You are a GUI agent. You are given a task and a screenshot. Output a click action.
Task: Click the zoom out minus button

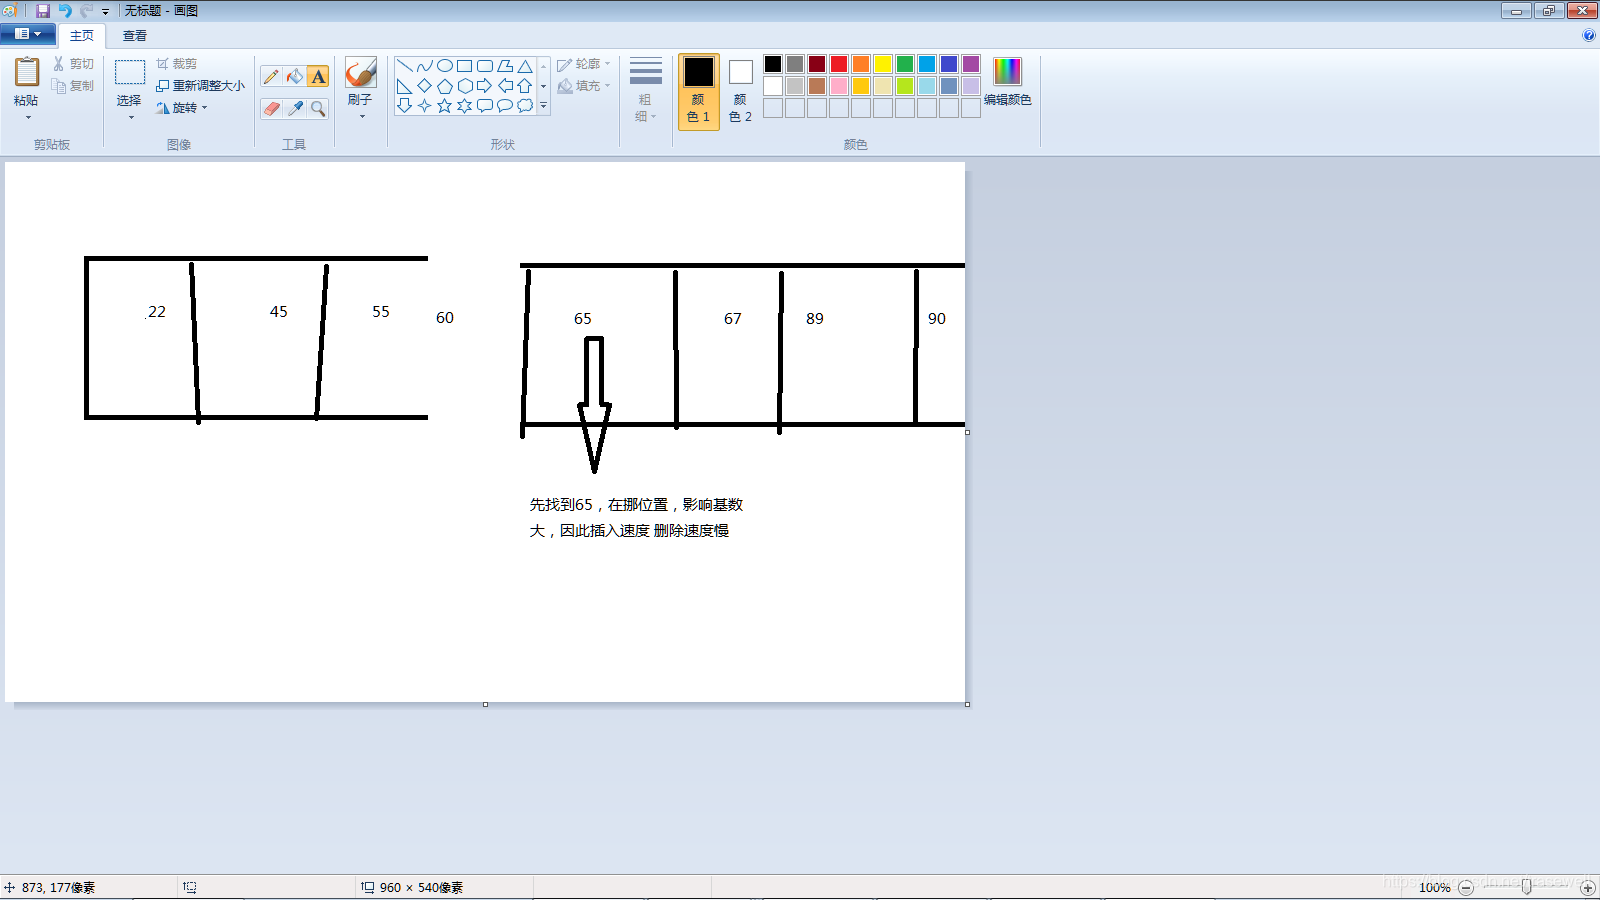(x=1466, y=888)
